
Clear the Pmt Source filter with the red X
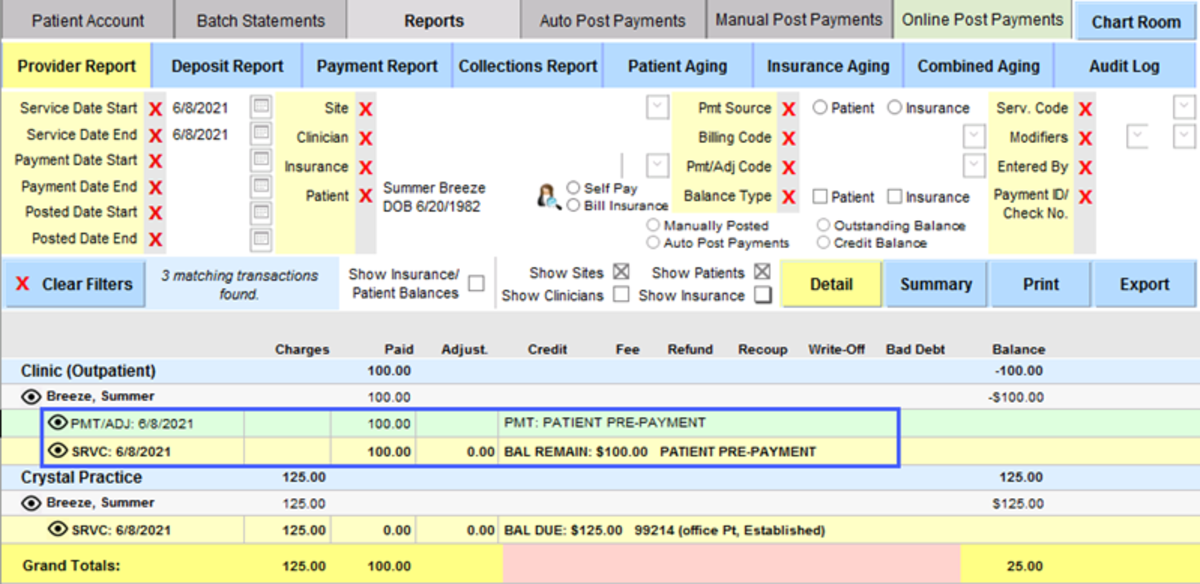coord(787,109)
